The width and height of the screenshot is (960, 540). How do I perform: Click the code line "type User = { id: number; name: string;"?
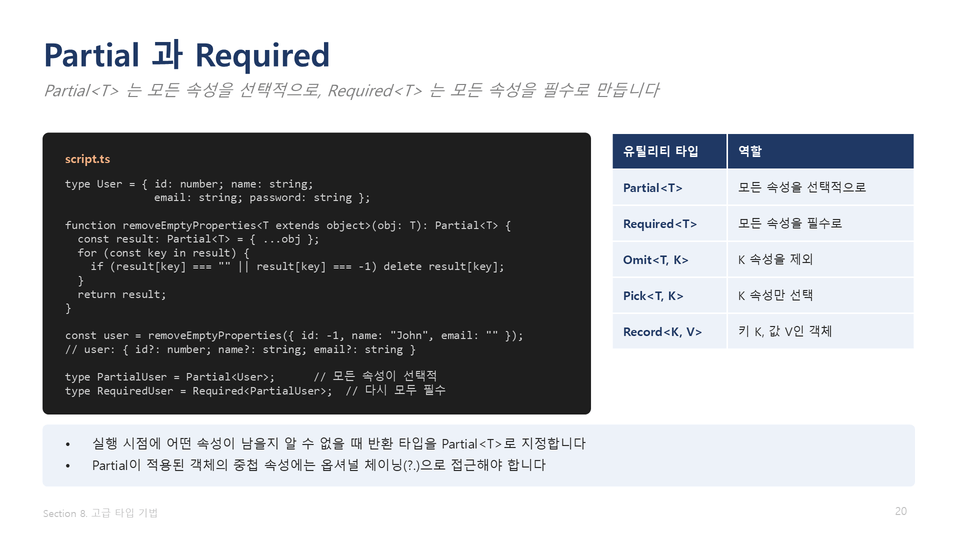189,184
